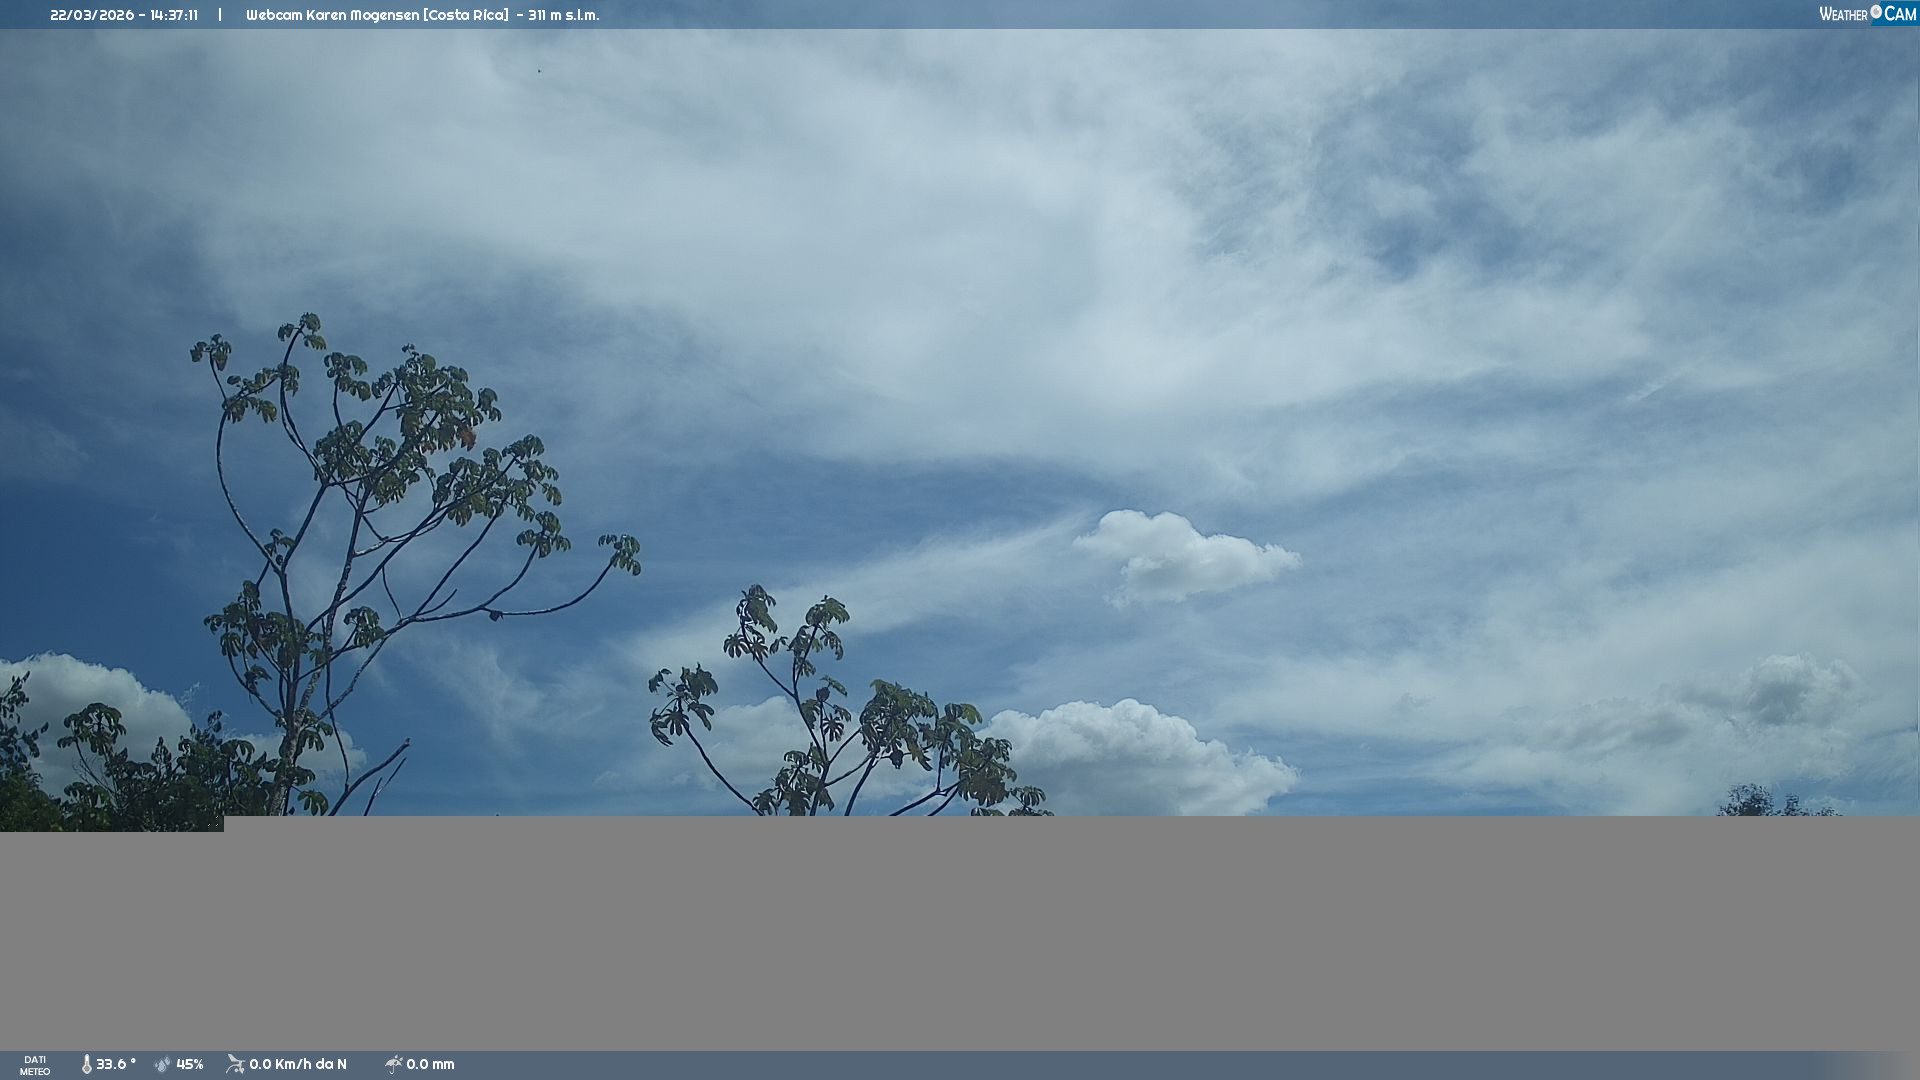
Task: Click the small puffy cloud in mid-sky
Action: pyautogui.click(x=1180, y=555)
